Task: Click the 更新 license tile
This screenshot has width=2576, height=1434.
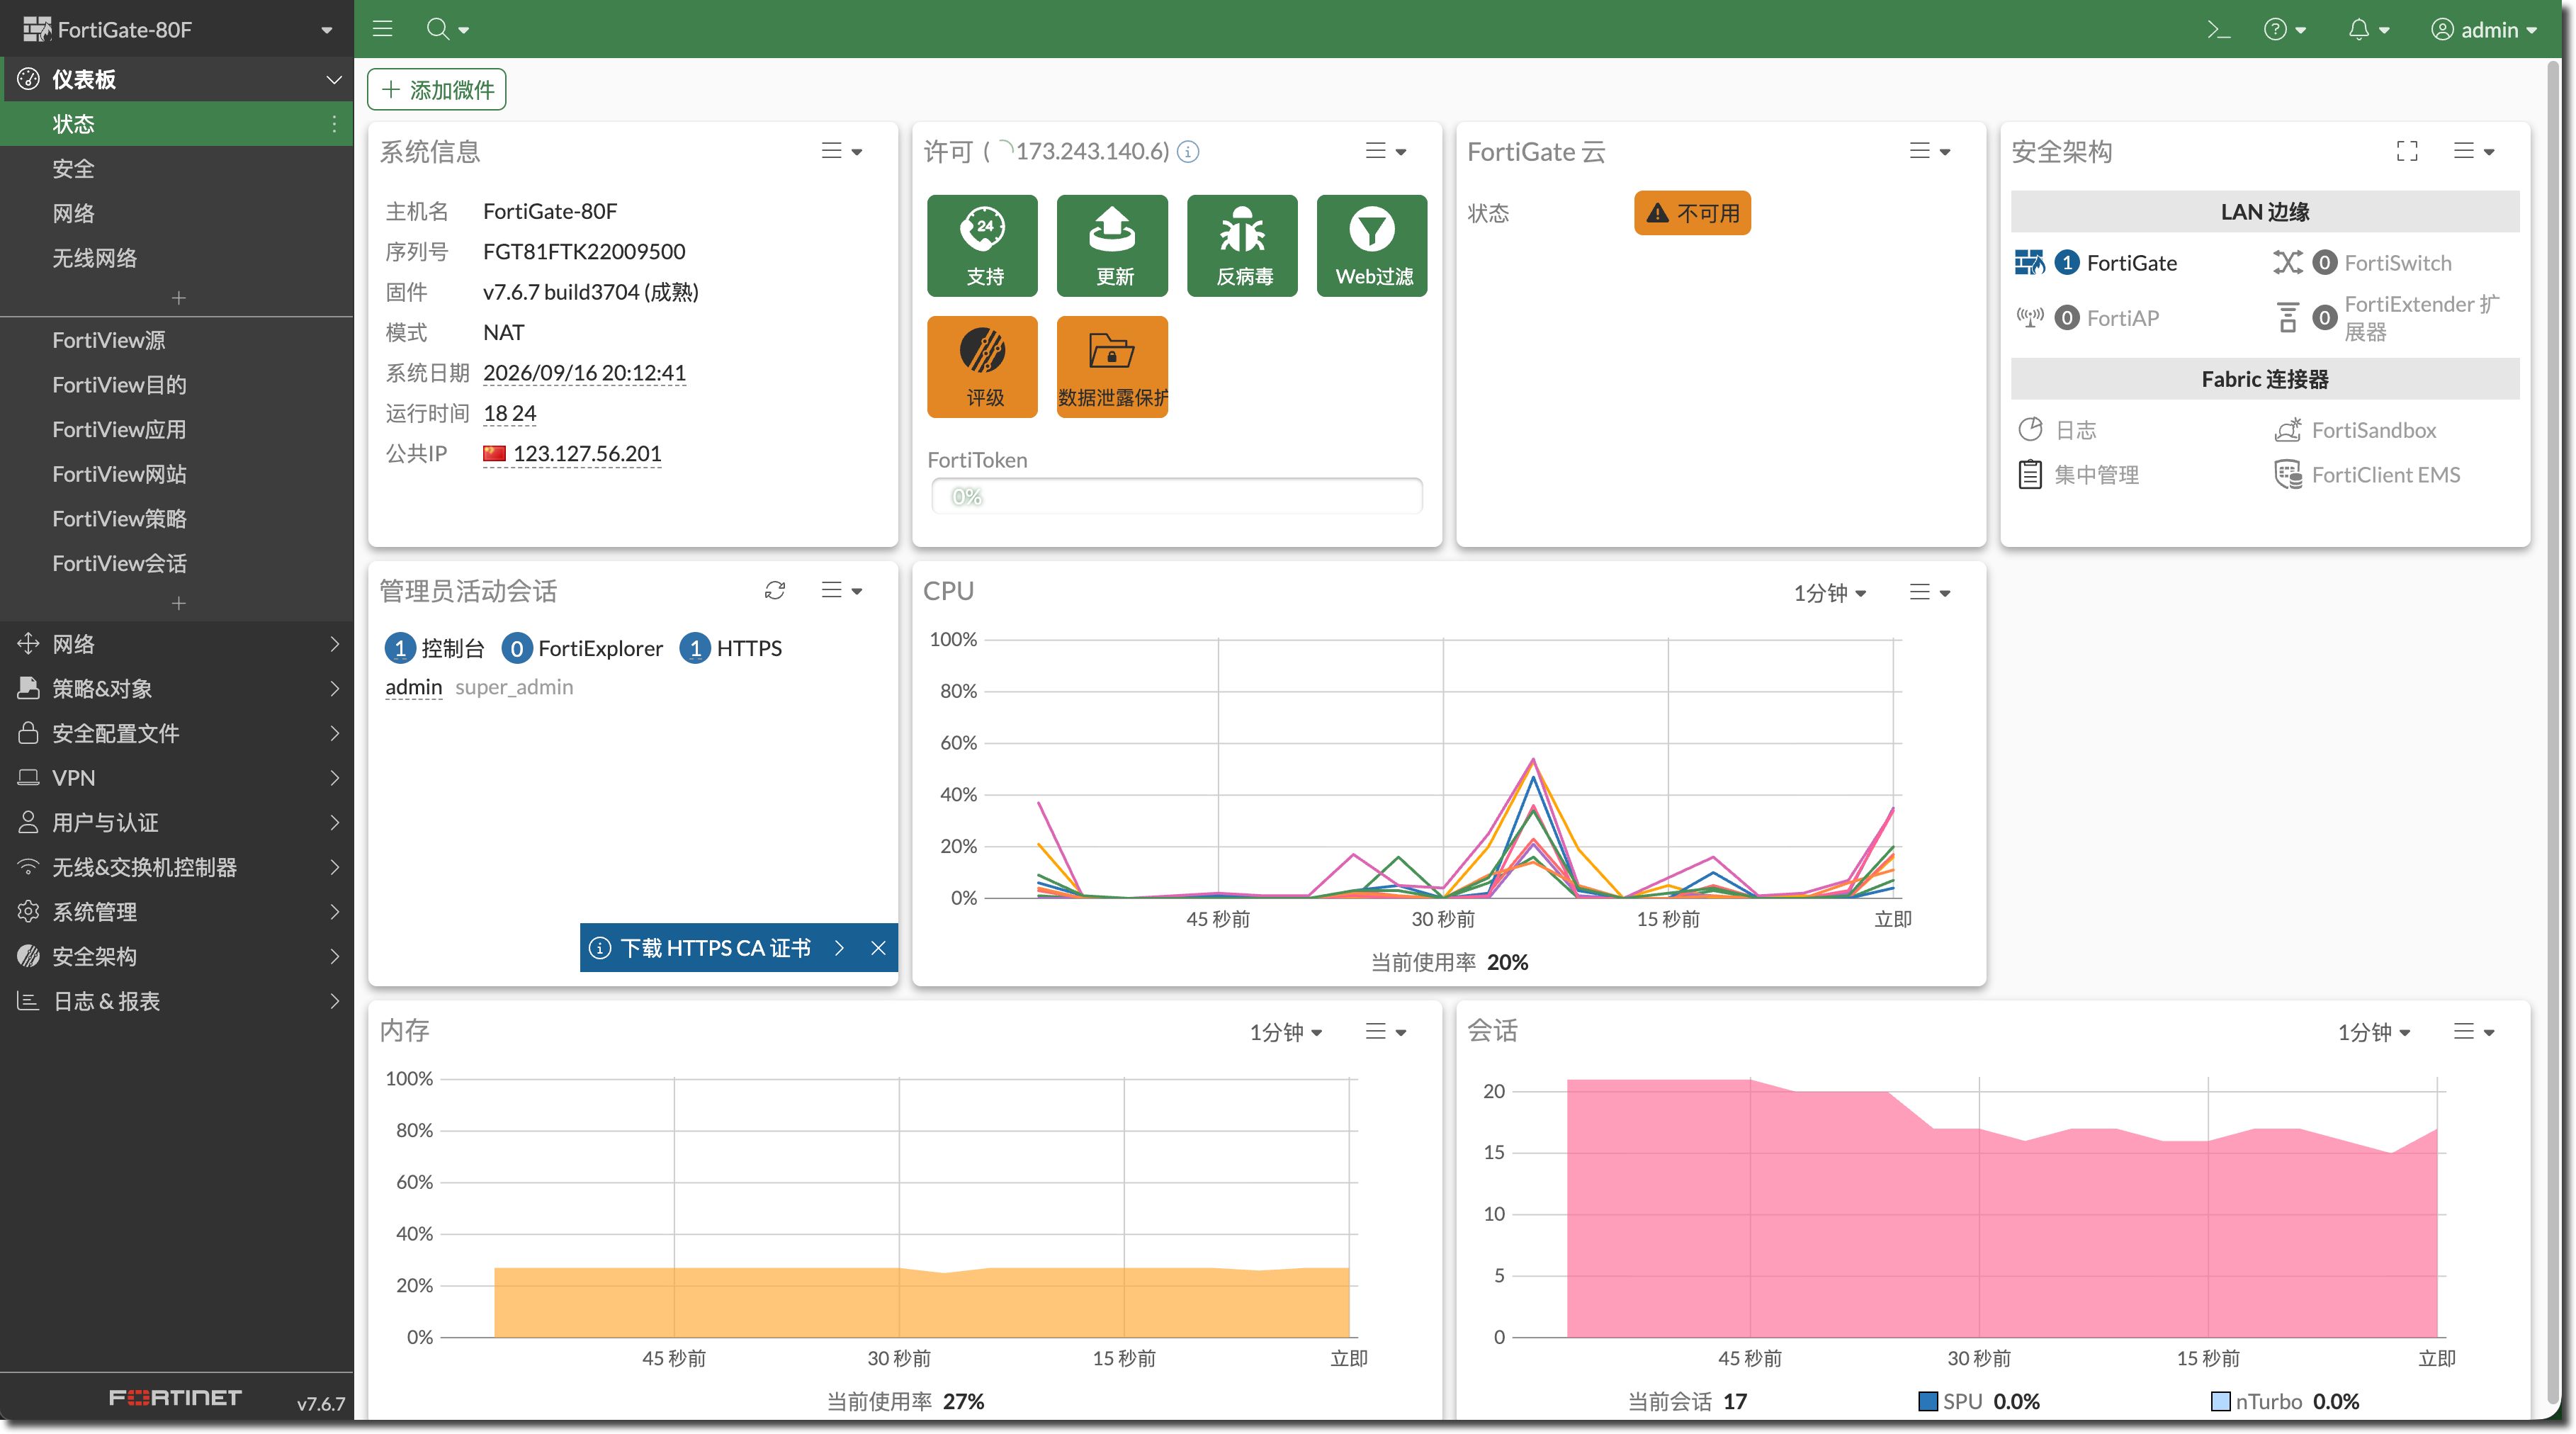Action: tap(1112, 246)
